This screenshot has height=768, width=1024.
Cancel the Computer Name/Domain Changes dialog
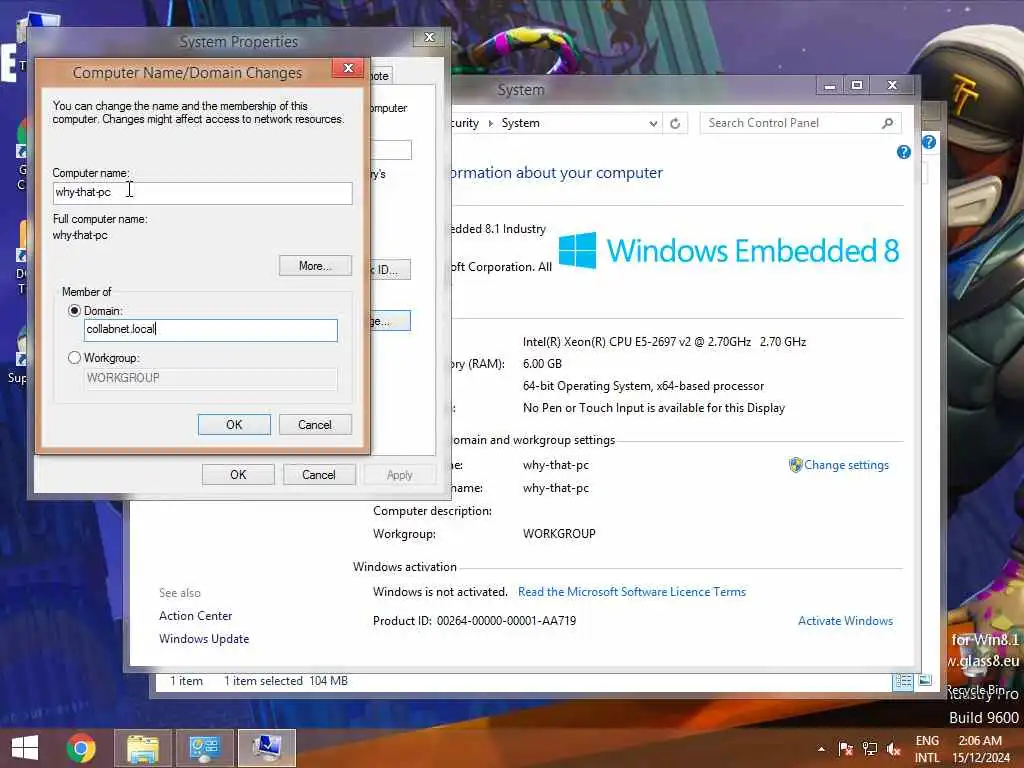pos(315,424)
